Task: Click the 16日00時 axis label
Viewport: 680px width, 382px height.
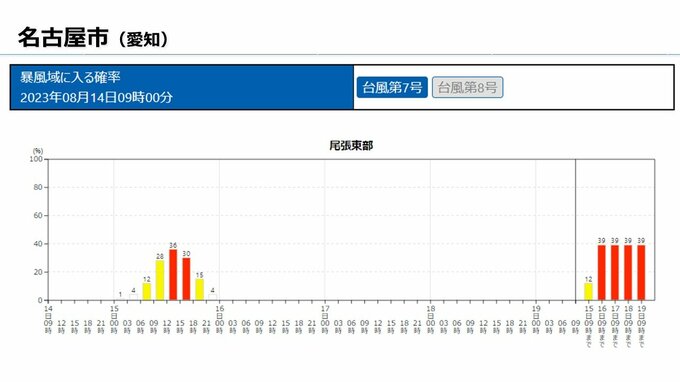Action: click(219, 320)
